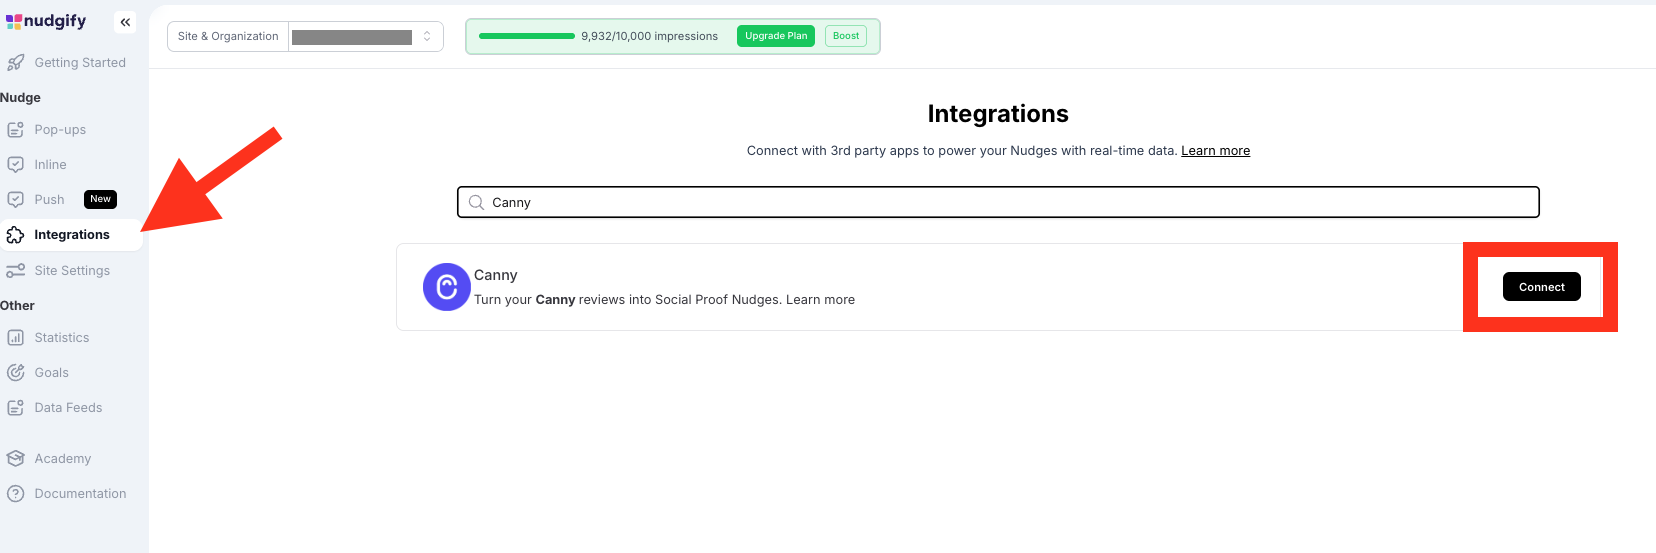Open Site Settings

(x=71, y=271)
